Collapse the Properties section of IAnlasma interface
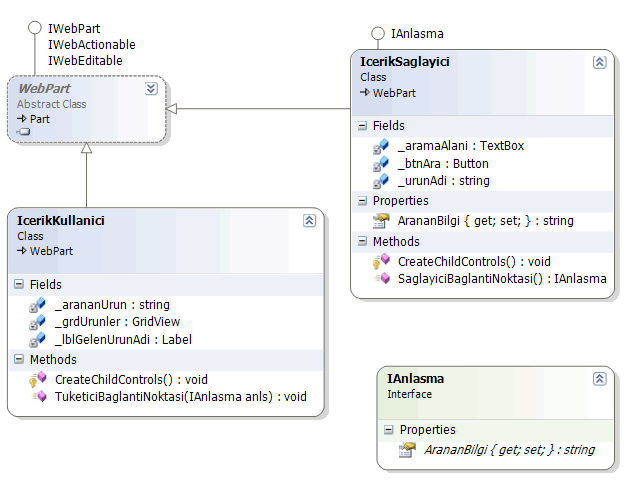Screen dimensions: 630x486 click(x=390, y=430)
